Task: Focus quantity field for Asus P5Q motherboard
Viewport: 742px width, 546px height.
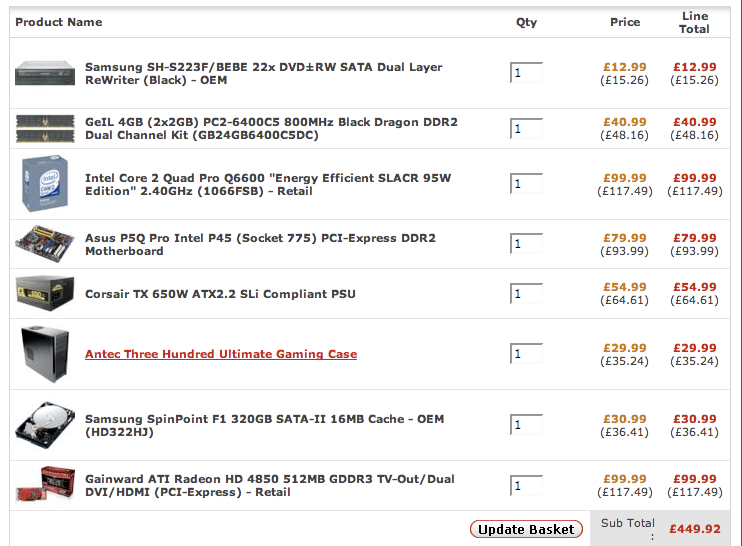Action: point(526,244)
